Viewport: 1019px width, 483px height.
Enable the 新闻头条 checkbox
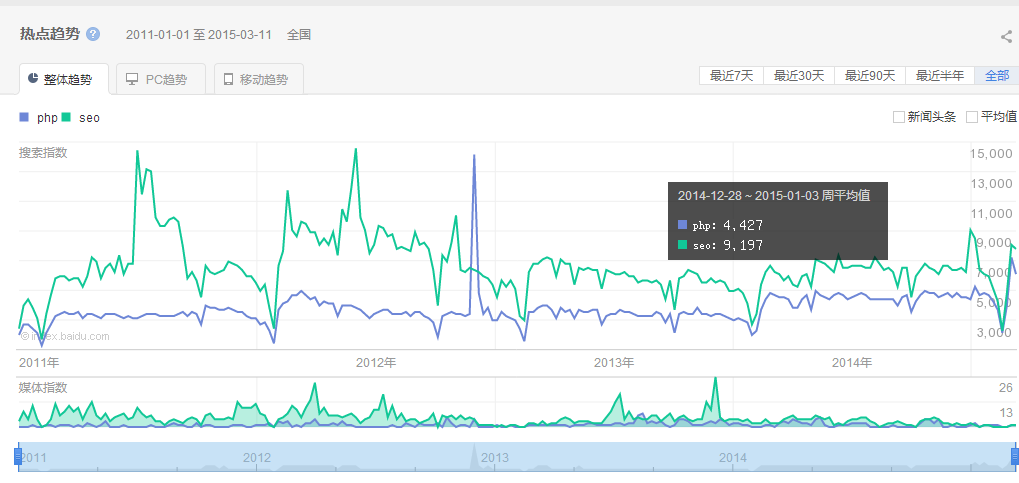(x=899, y=117)
